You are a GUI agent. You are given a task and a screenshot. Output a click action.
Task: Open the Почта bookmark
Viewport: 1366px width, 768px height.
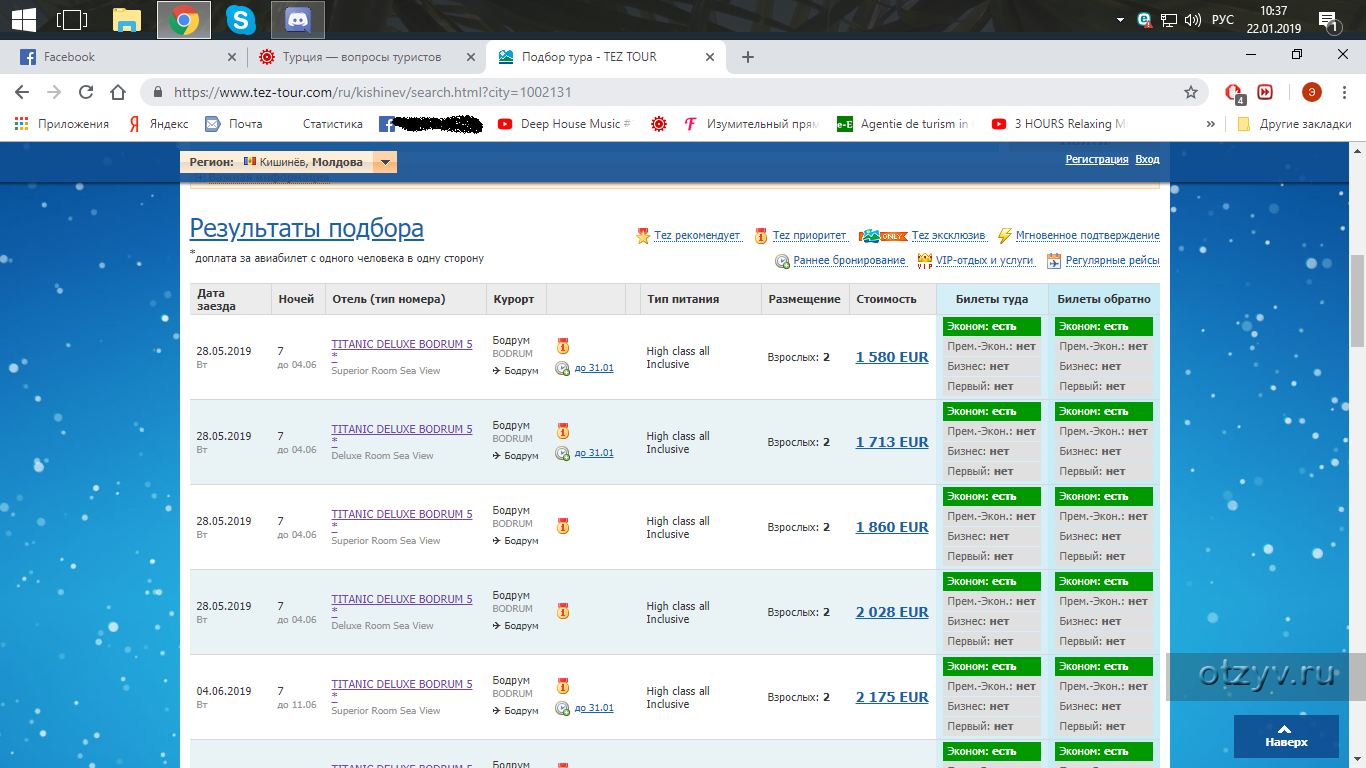point(233,124)
